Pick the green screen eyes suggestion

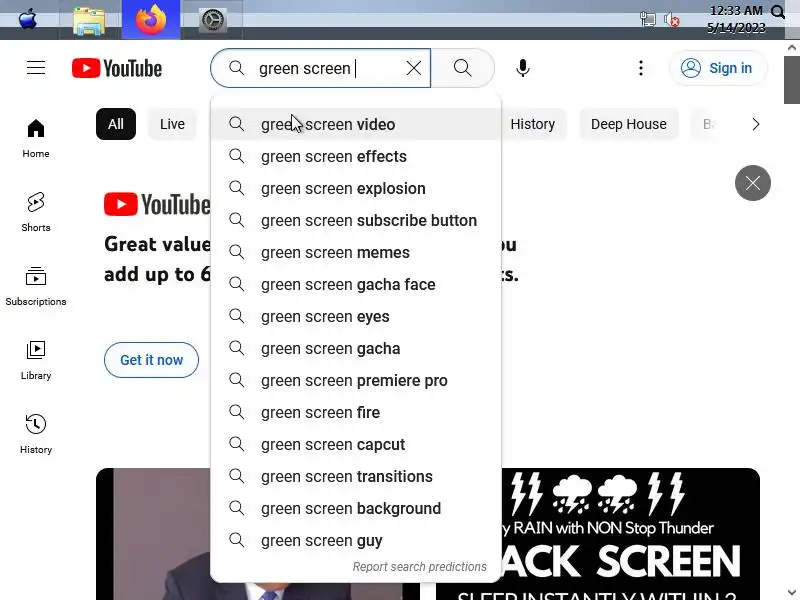point(356,316)
